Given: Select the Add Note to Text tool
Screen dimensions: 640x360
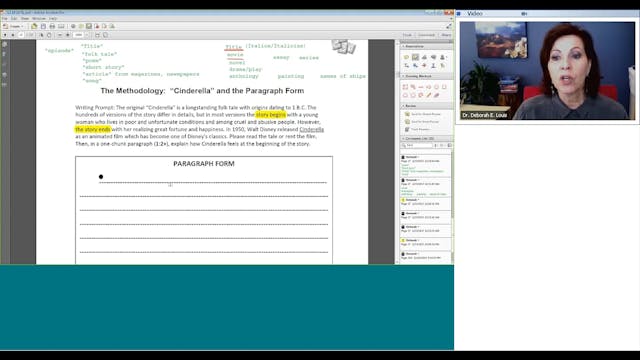Looking at the screenshot, I should point(442,65).
